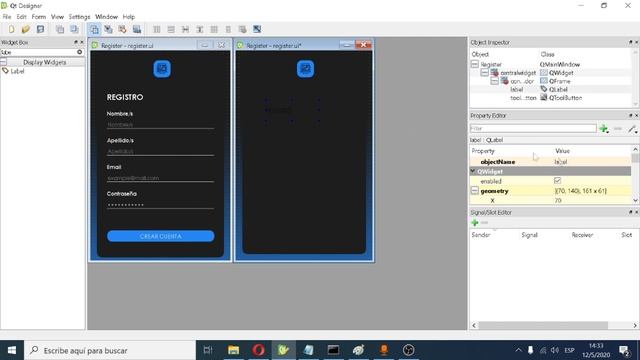
Task: Collapse Display Widgets category in Widget Box
Action: tap(4, 62)
